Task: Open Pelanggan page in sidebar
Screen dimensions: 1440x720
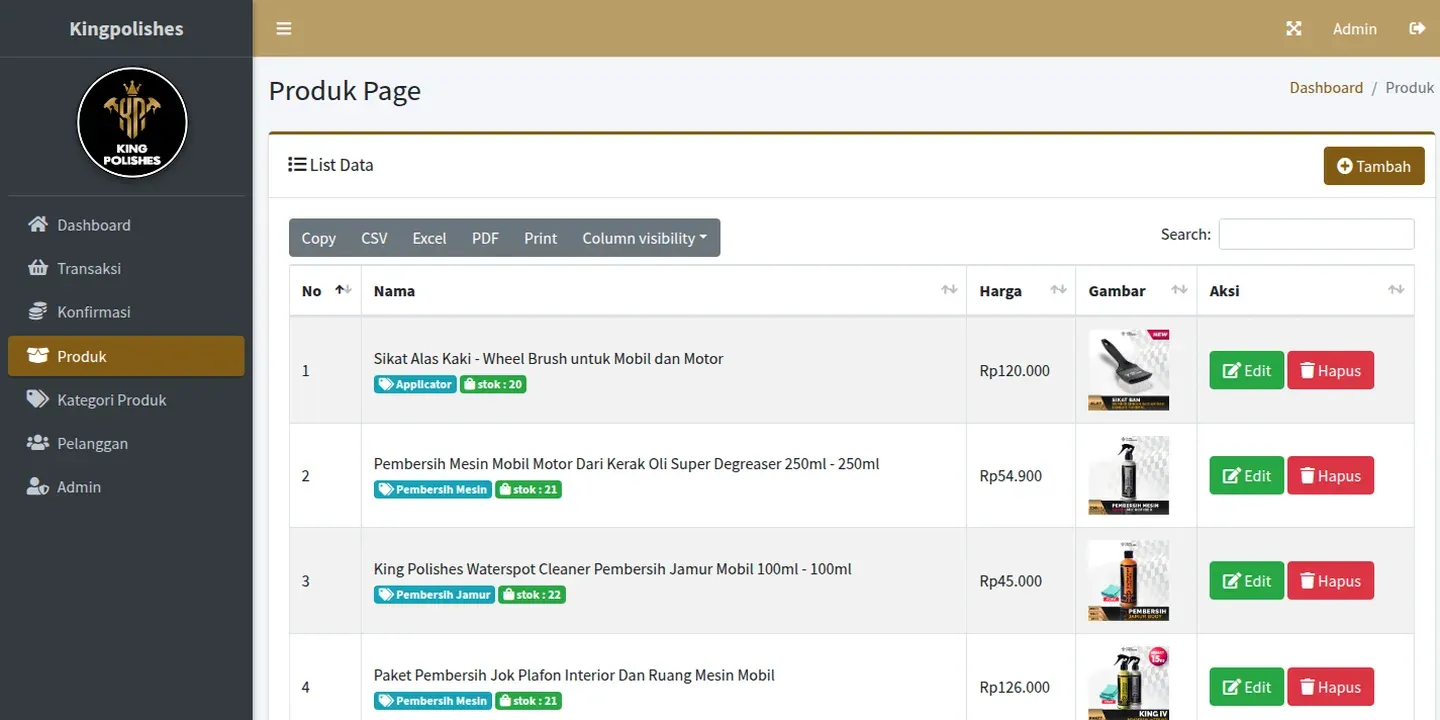Action: coord(126,443)
